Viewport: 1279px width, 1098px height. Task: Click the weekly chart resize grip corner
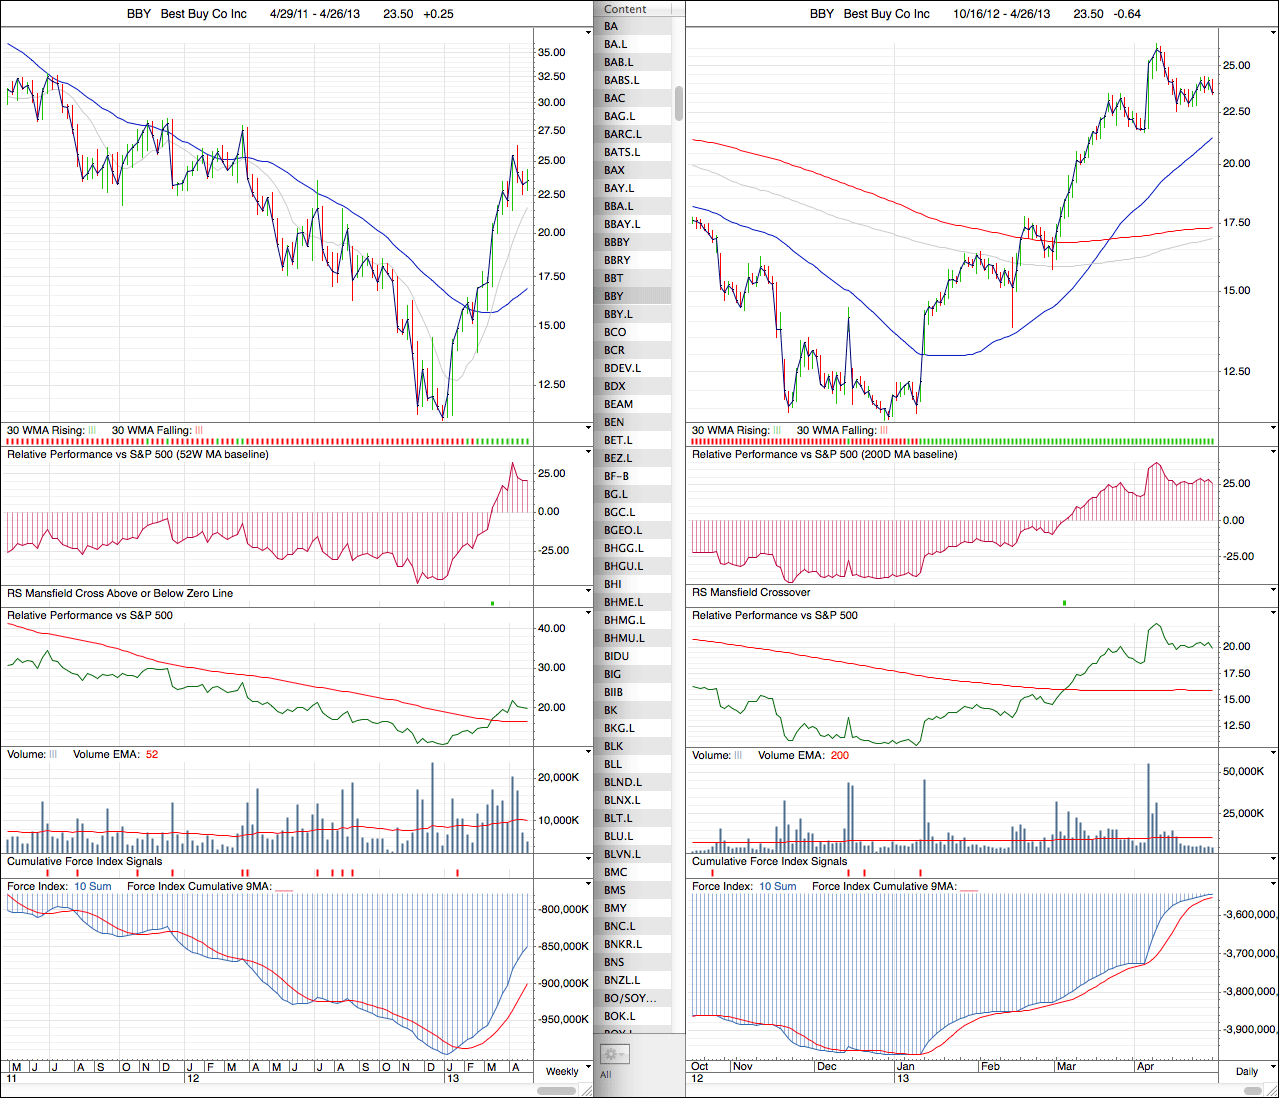click(x=587, y=1090)
